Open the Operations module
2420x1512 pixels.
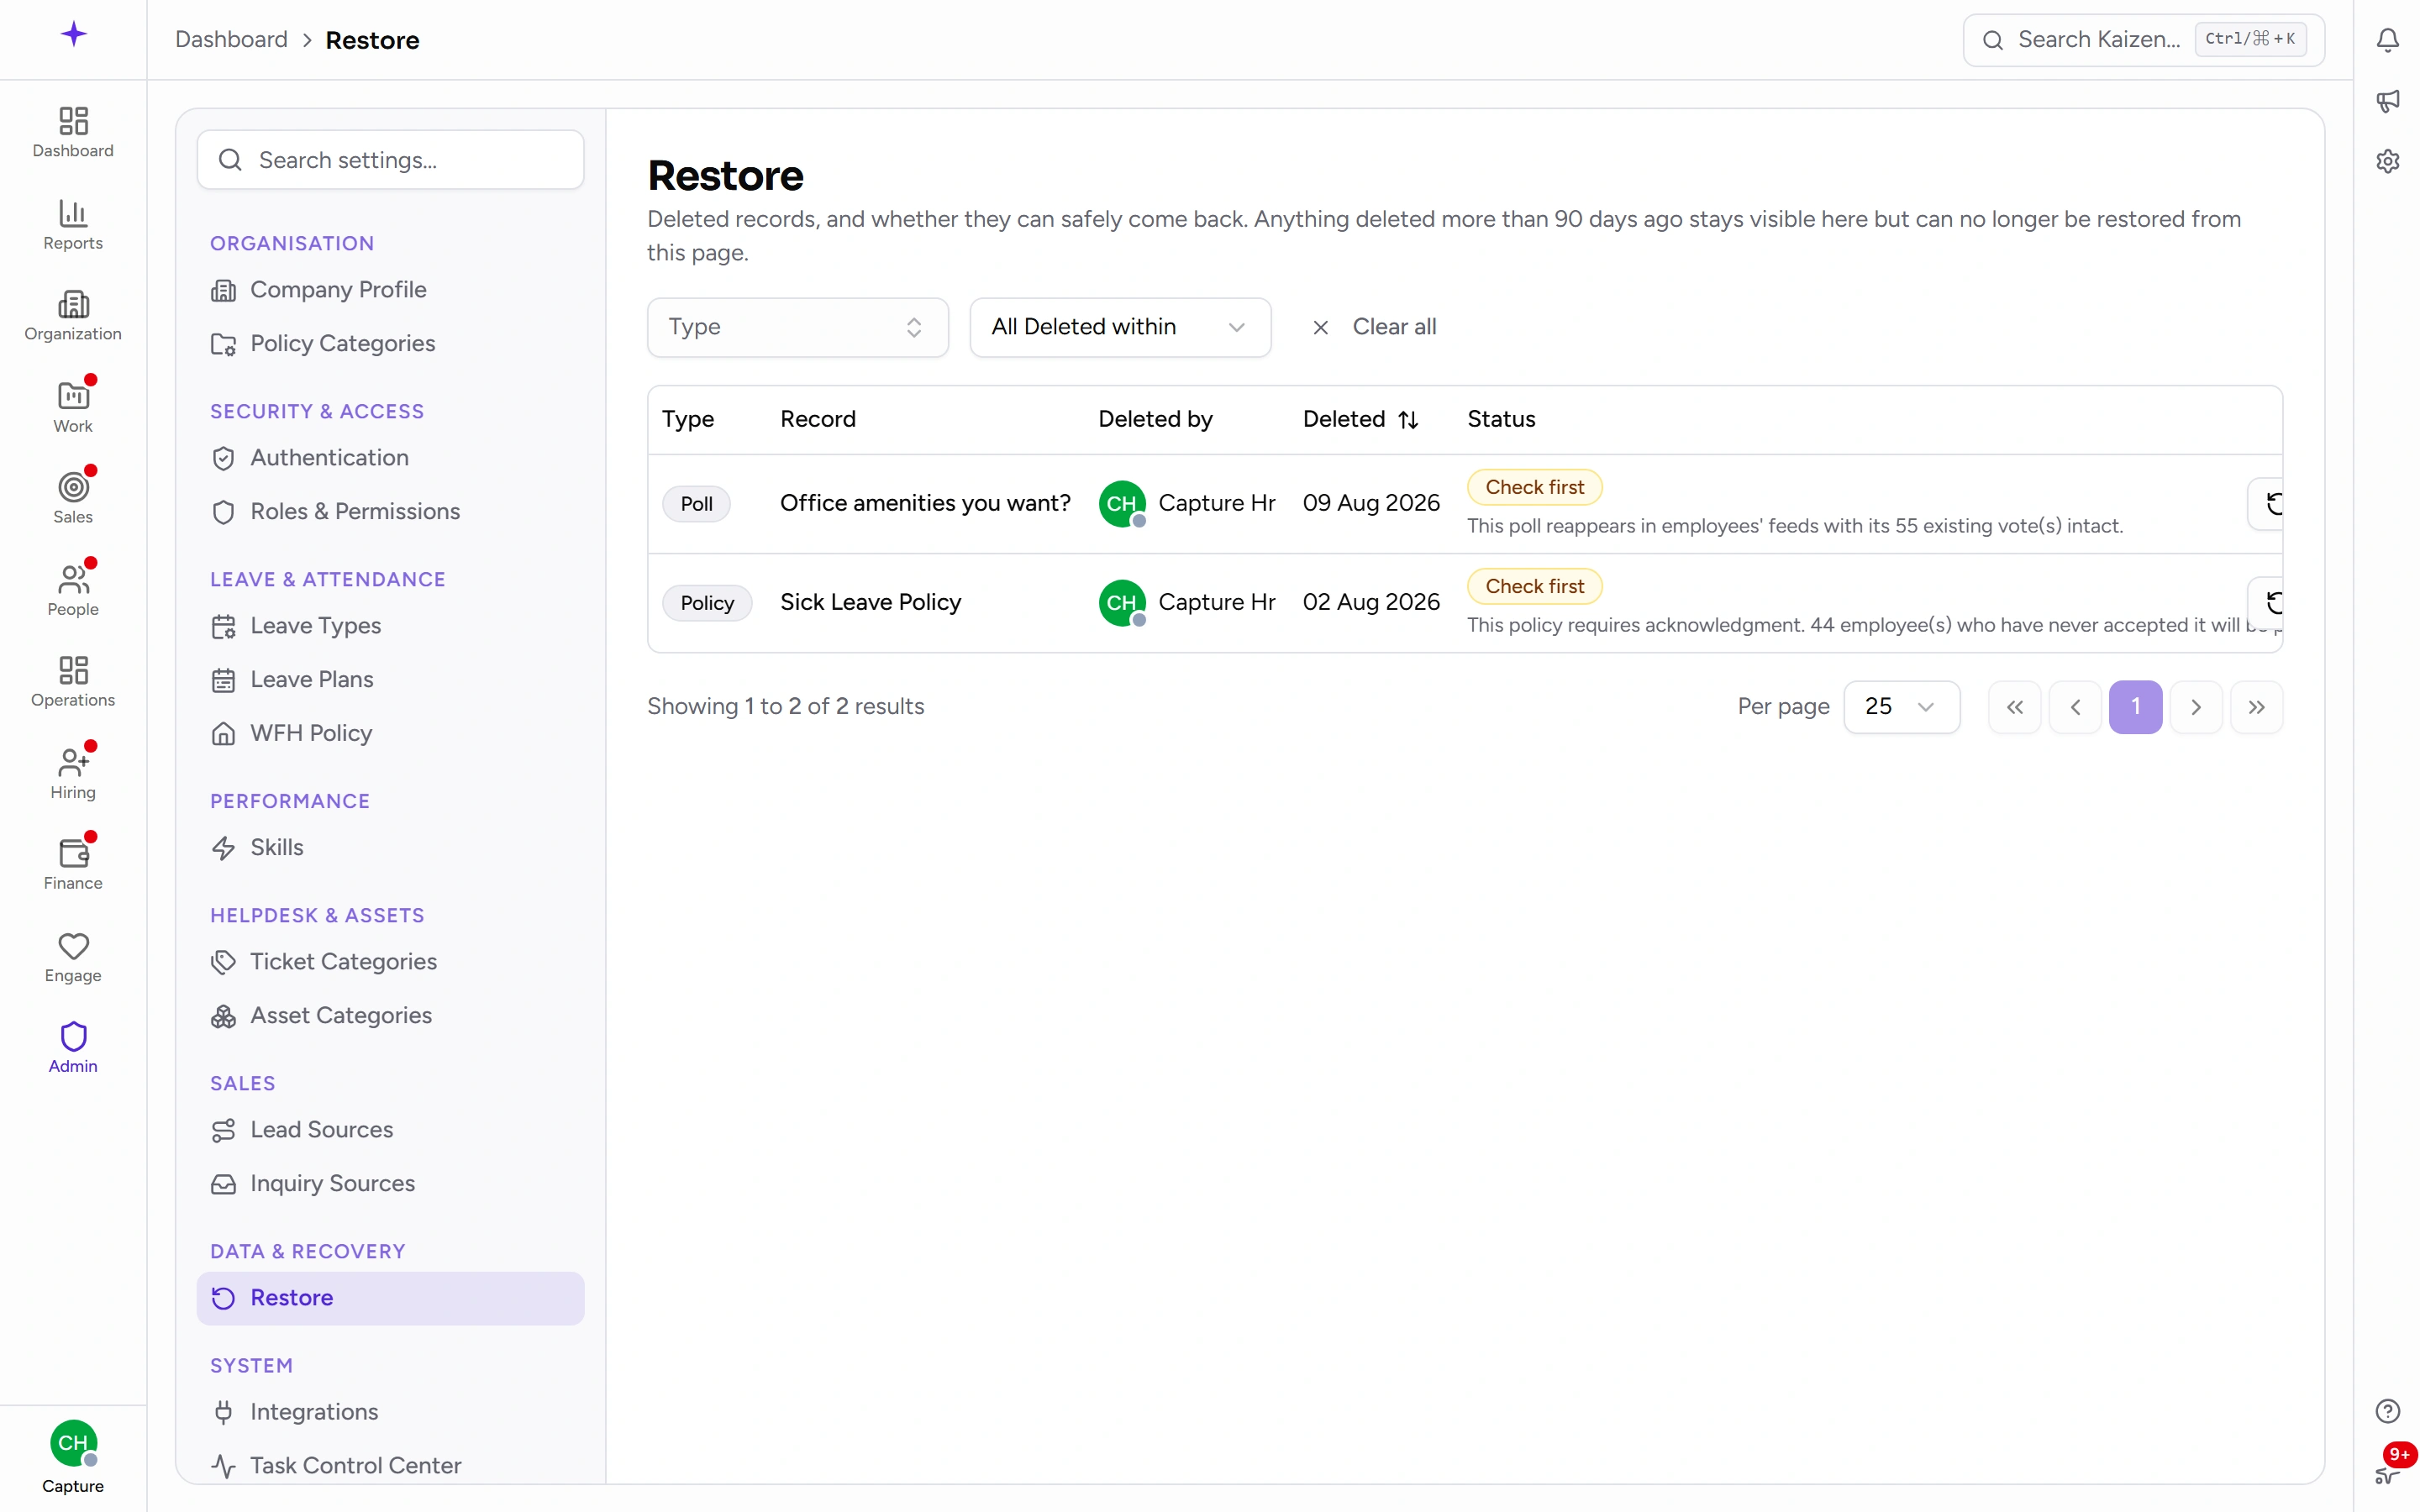73,682
